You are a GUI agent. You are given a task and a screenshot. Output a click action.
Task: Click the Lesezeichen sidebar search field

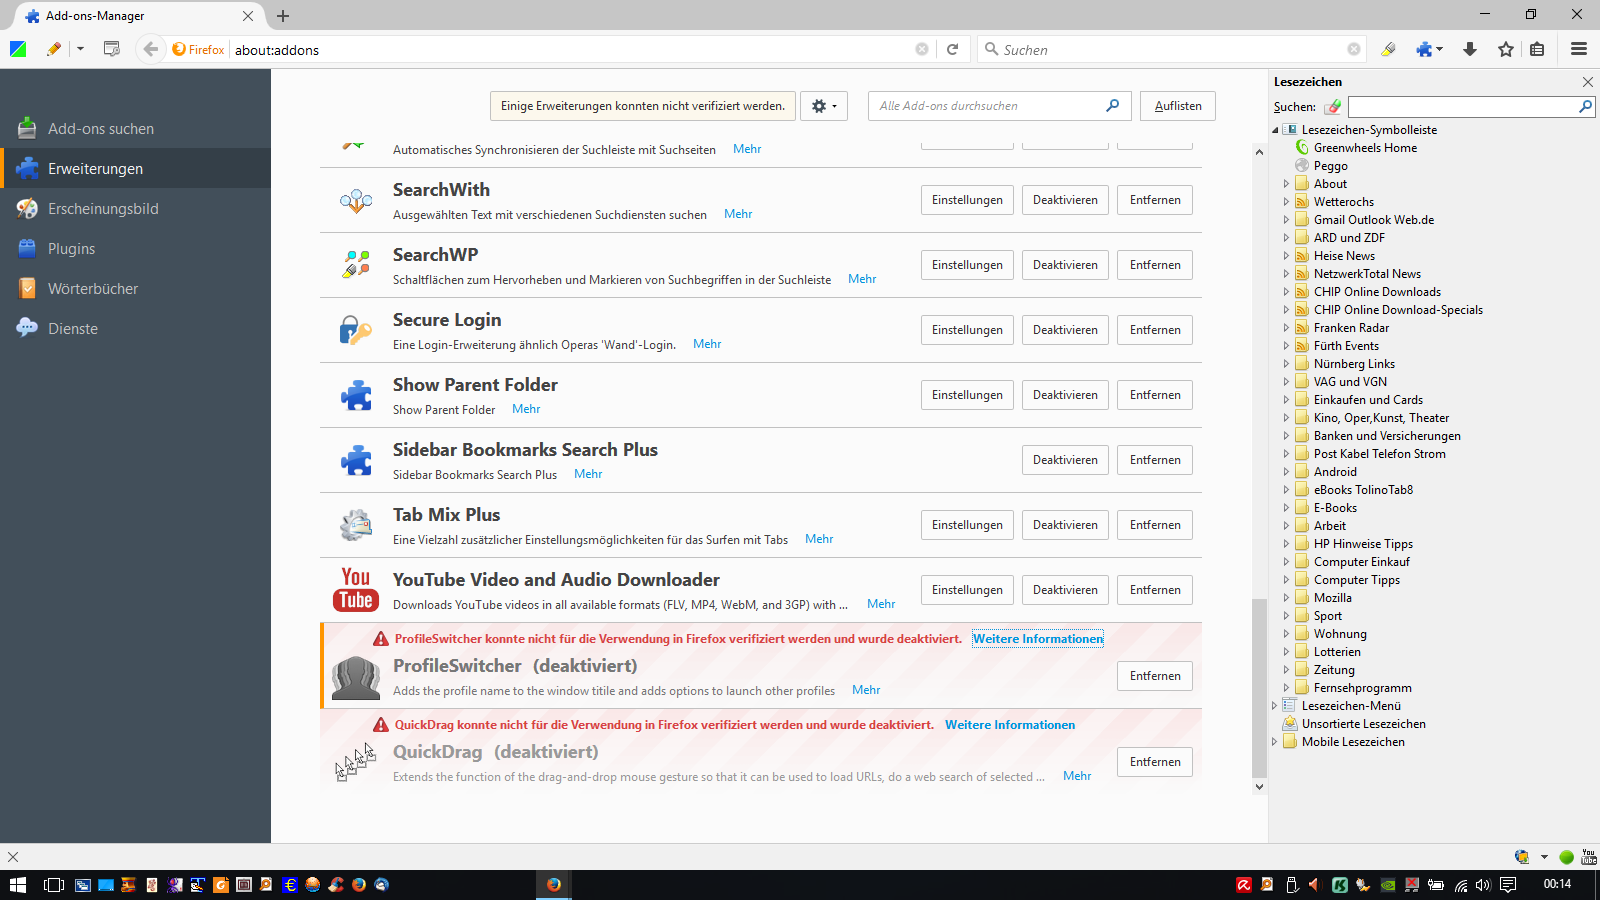coord(1462,107)
